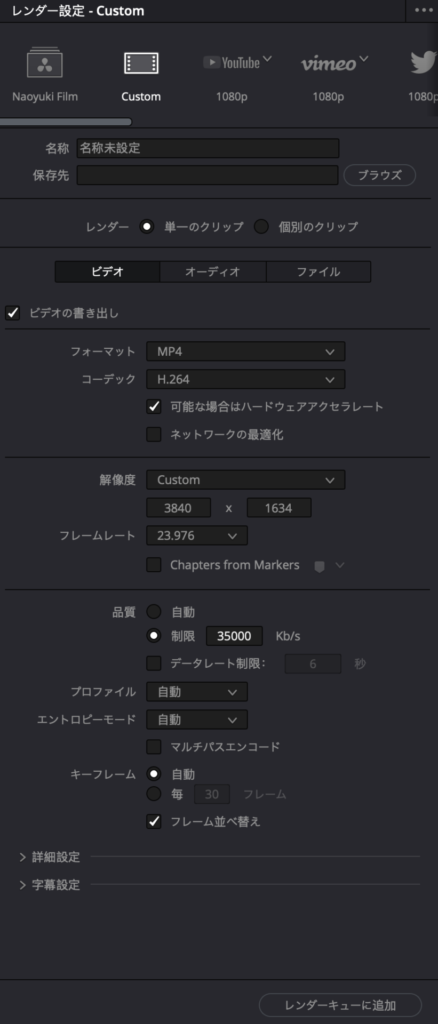Click the marker shield icon beside Chapters from Markers
The height and width of the screenshot is (1024, 438).
coord(319,566)
